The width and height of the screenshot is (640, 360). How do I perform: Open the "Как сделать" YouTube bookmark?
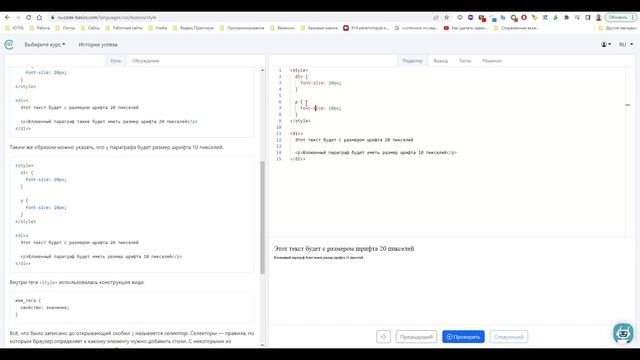point(466,28)
